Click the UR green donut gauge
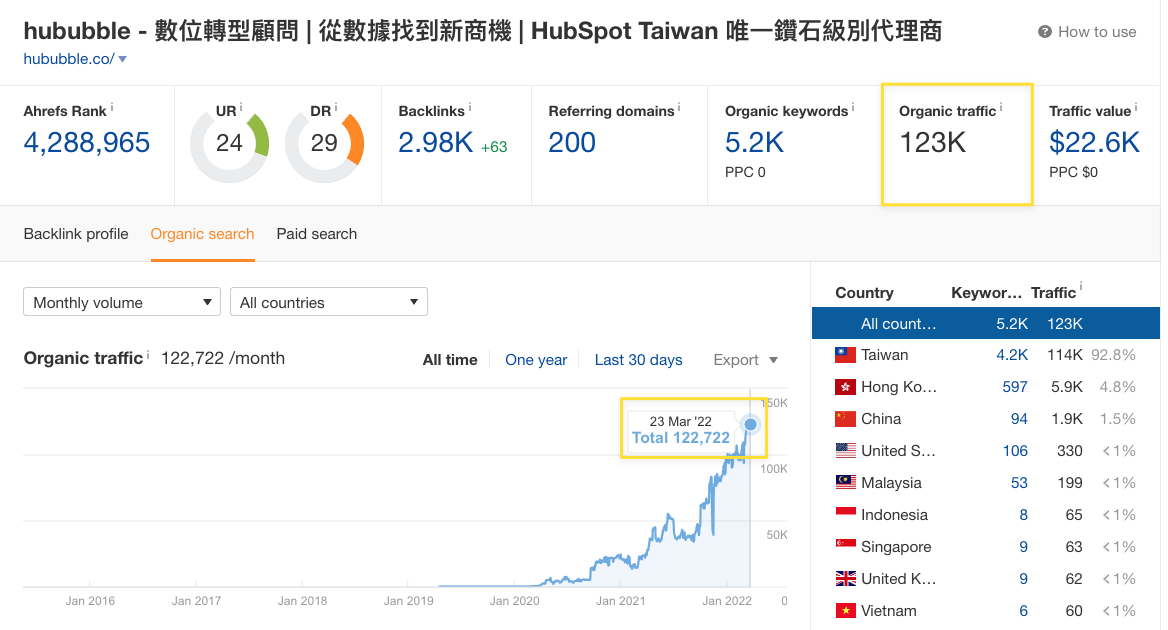Screen dimensions: 1168x630 [229, 144]
